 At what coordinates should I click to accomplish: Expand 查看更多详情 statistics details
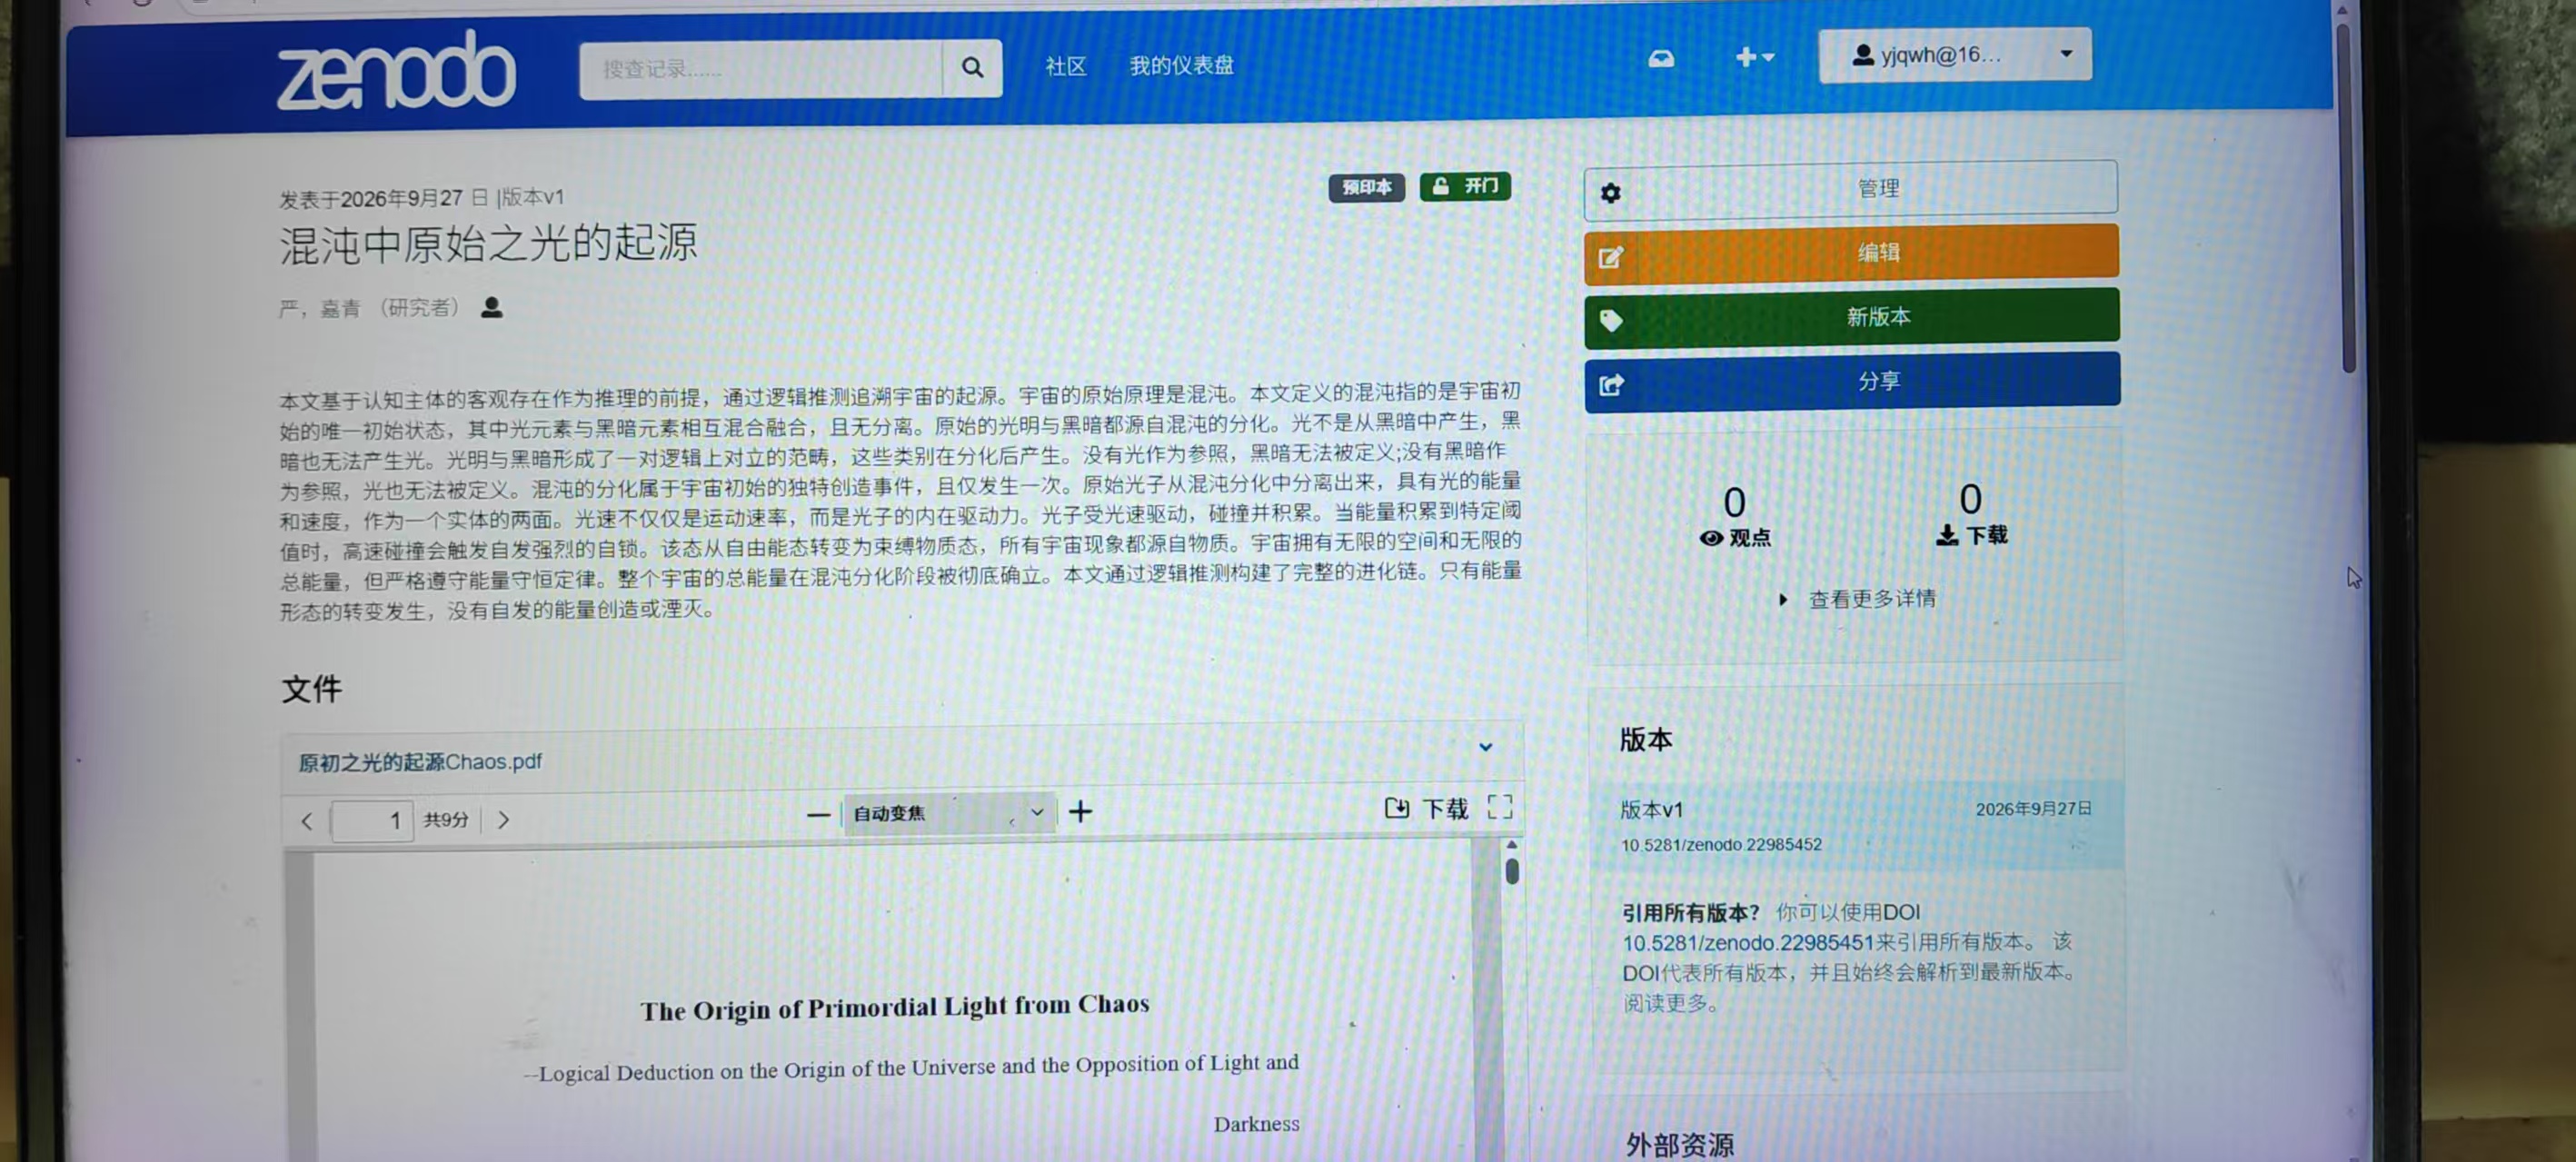tap(1858, 599)
